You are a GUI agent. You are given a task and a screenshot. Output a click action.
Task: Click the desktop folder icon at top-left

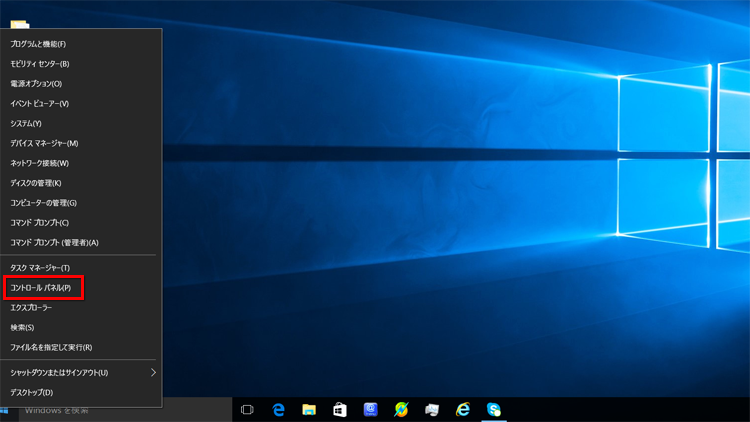click(x=19, y=24)
